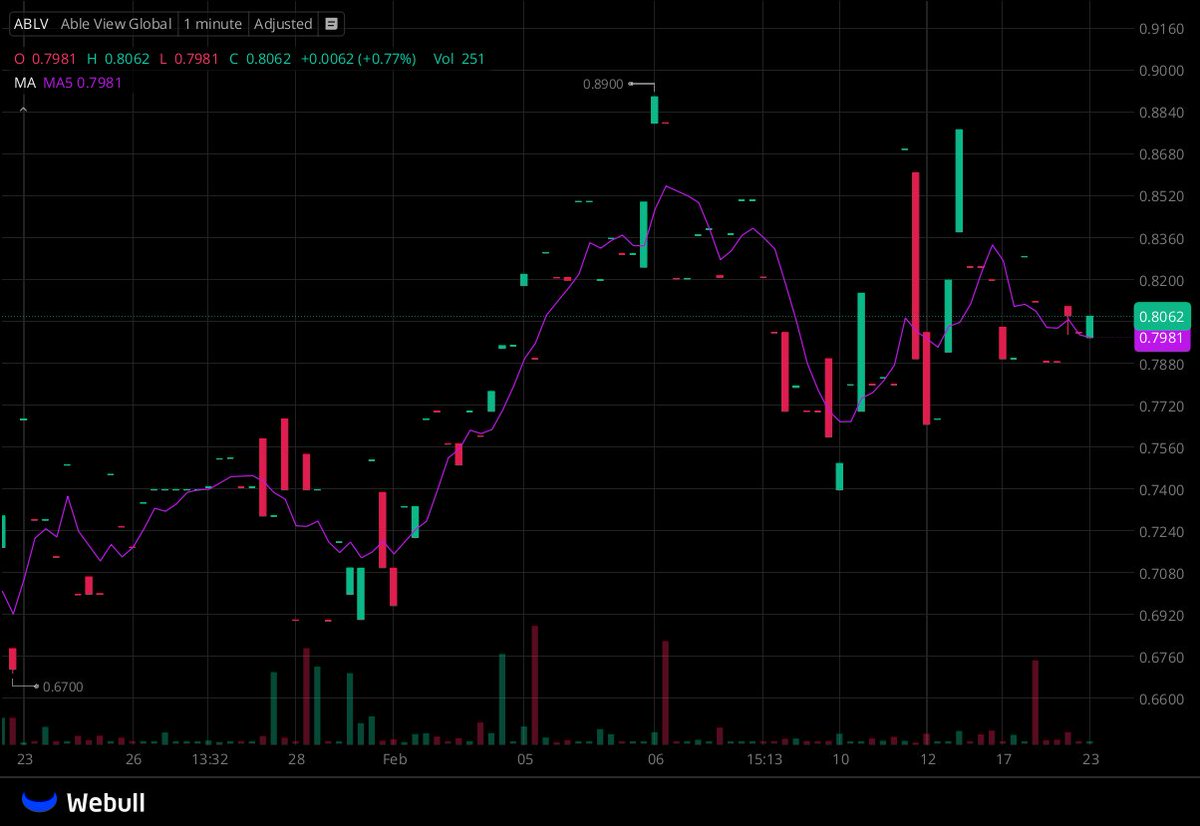The width and height of the screenshot is (1200, 826).
Task: Click the 0.6700 low price annotation marker
Action: (64, 687)
